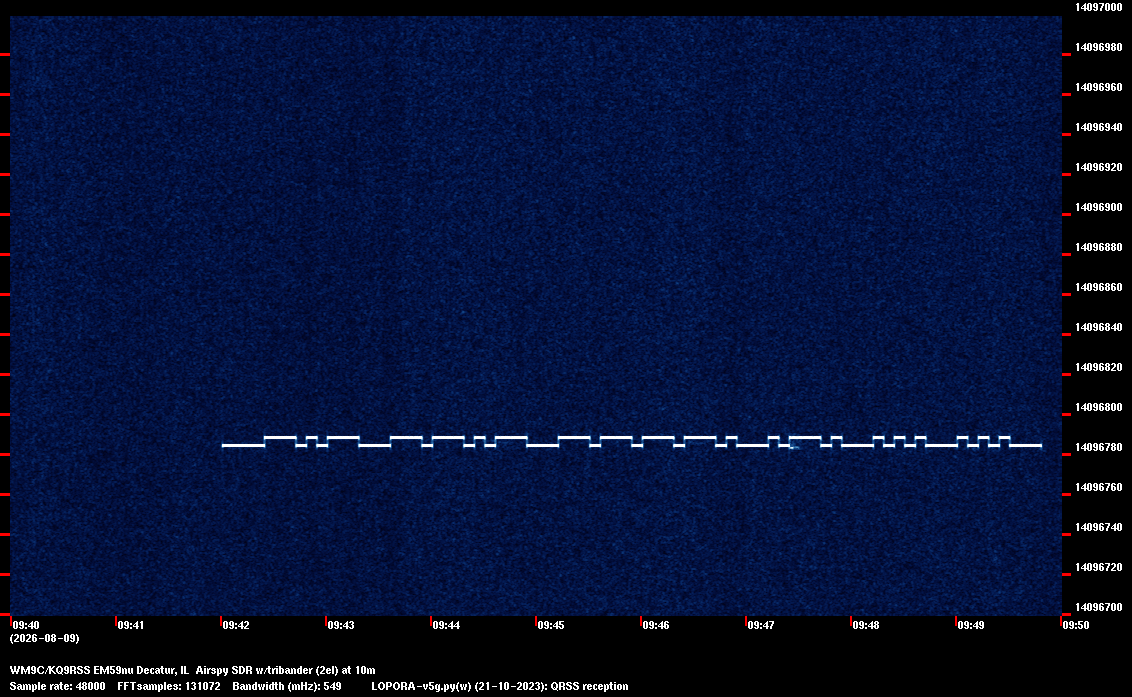Click the 09:47 time axis label

point(761,625)
